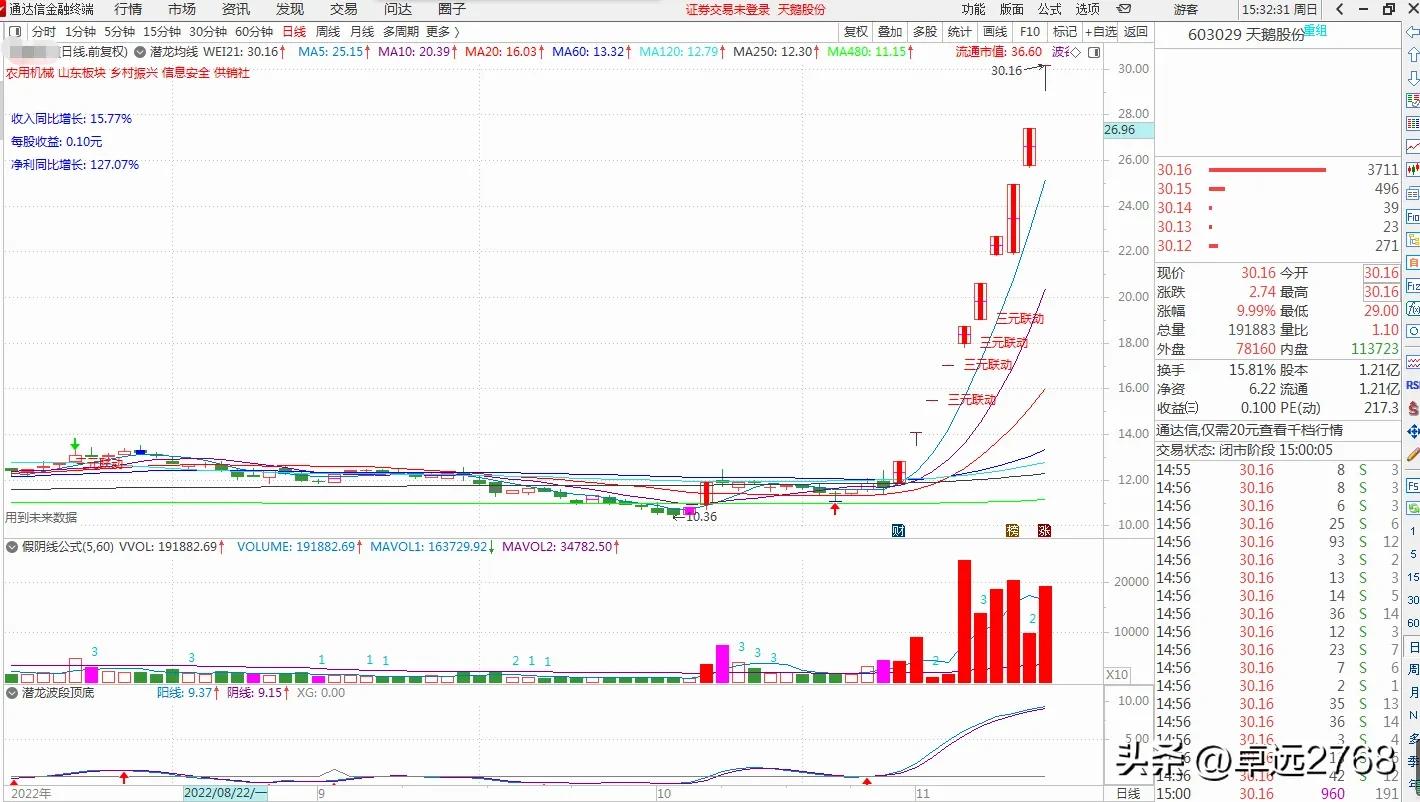Click the 复权 toolbar button
This screenshot has width=1420, height=802.
(x=856, y=32)
